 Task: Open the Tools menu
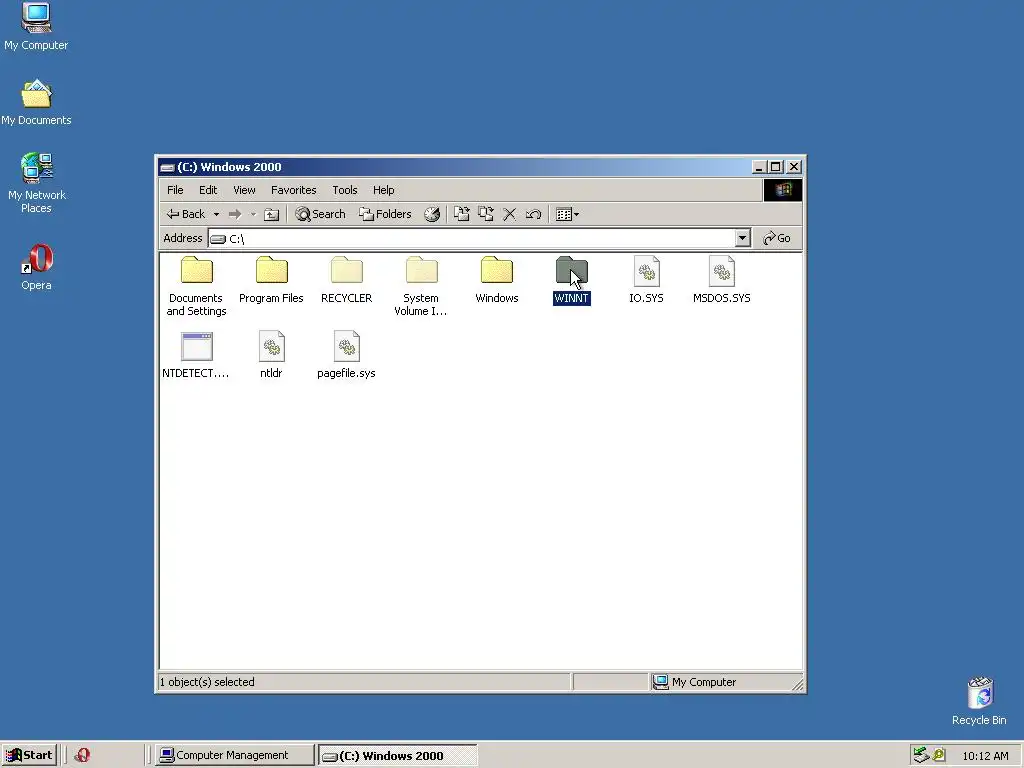pyautogui.click(x=345, y=190)
